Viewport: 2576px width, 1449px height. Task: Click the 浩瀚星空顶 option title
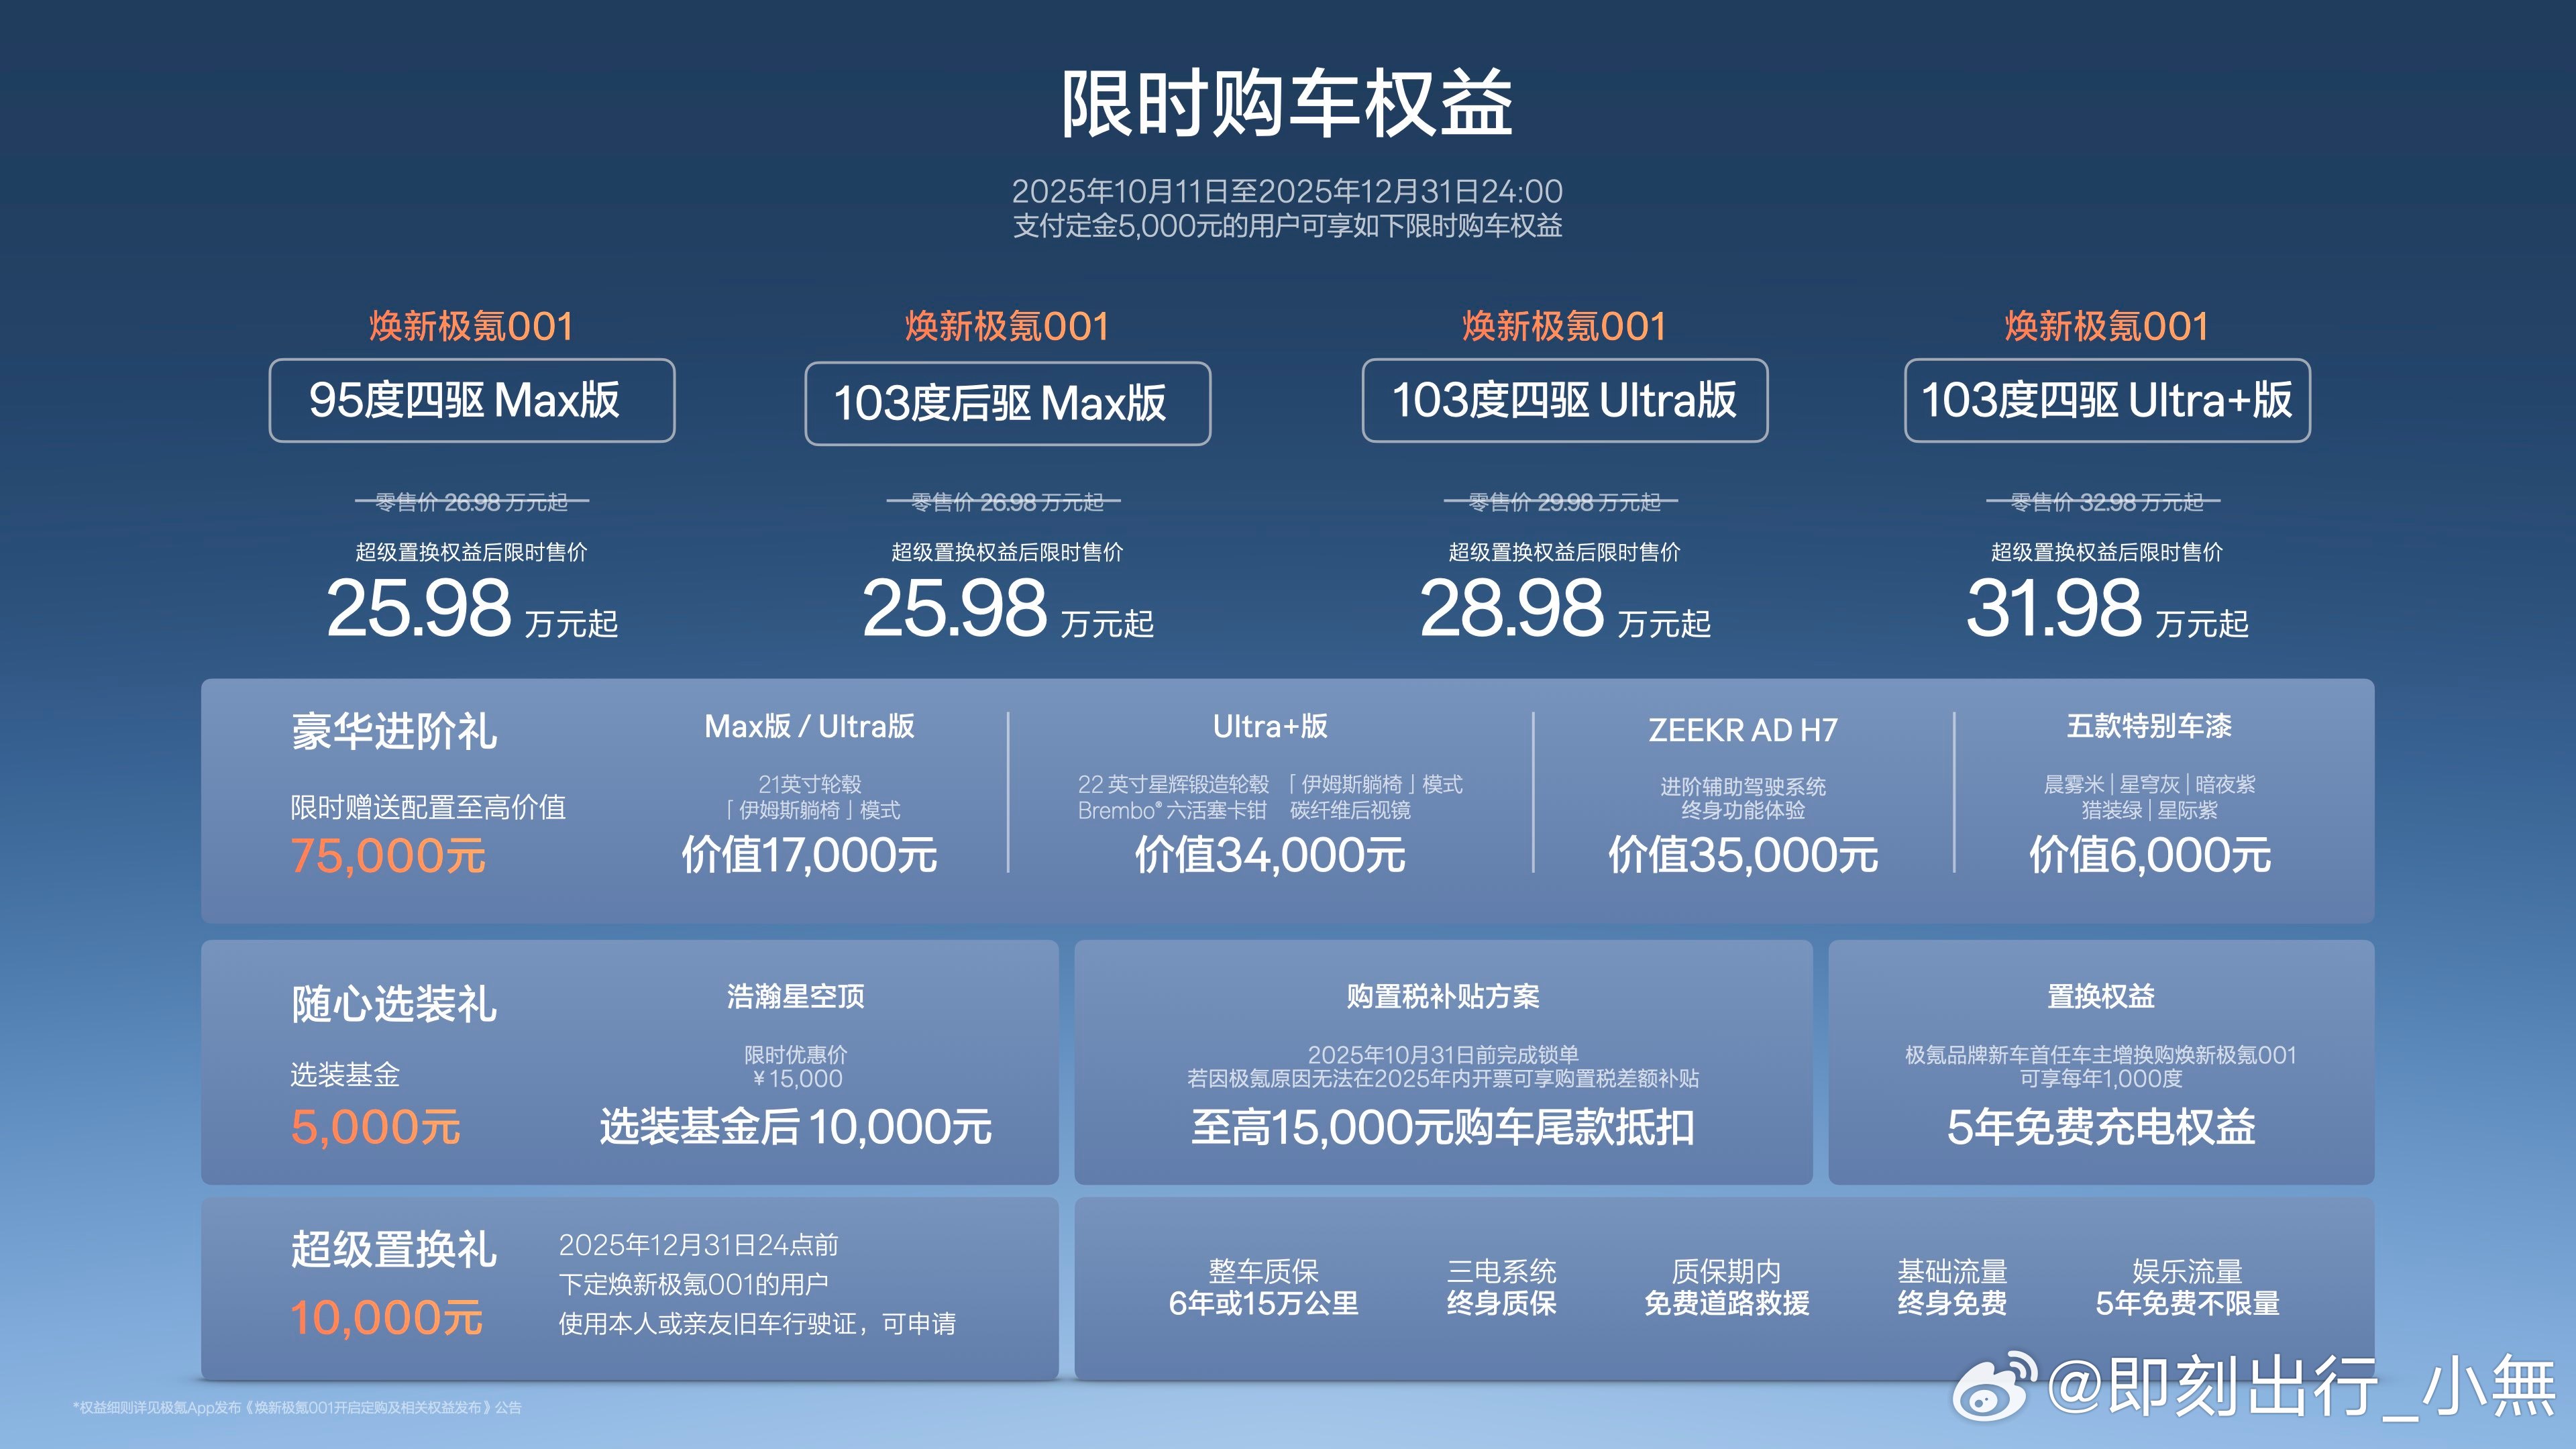coord(795,996)
